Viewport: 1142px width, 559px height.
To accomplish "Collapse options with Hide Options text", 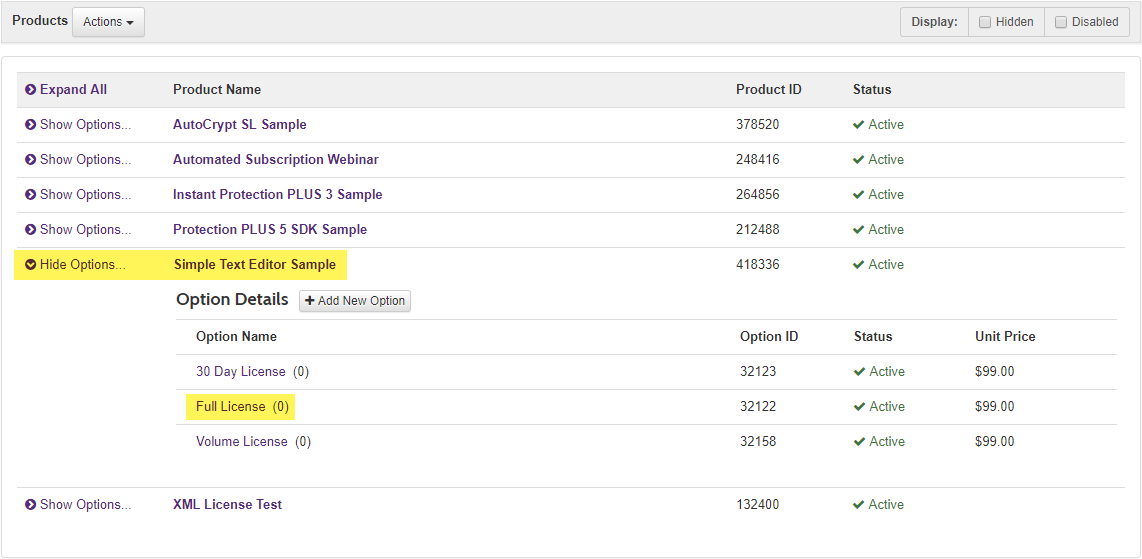I will click(x=84, y=265).
